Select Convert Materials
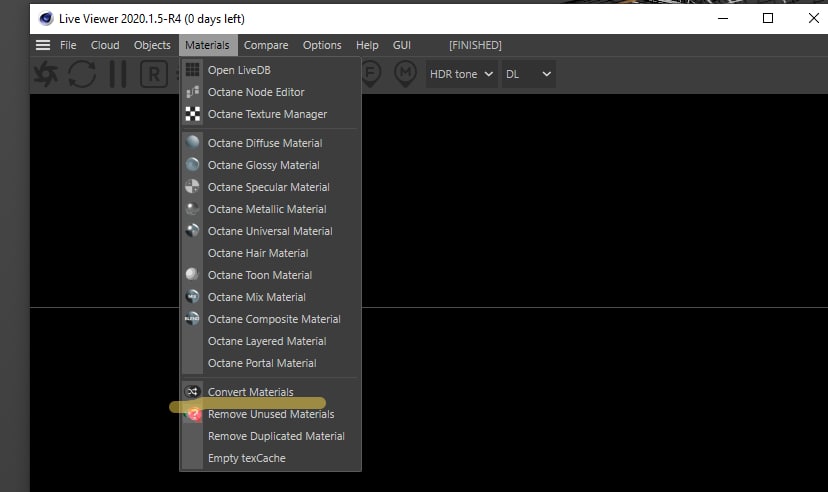Viewport: 828px width, 492px height. click(x=271, y=392)
